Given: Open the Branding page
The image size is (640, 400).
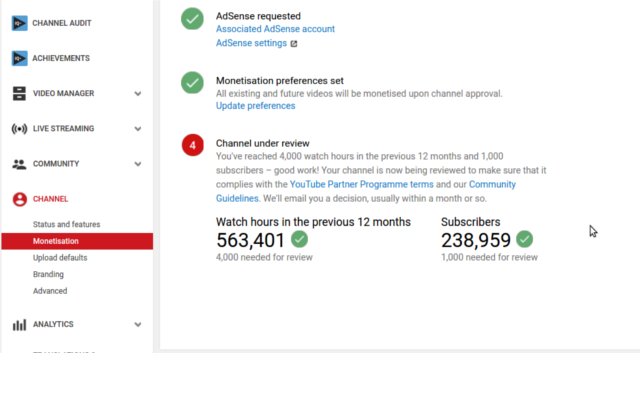Looking at the screenshot, I should [48, 274].
